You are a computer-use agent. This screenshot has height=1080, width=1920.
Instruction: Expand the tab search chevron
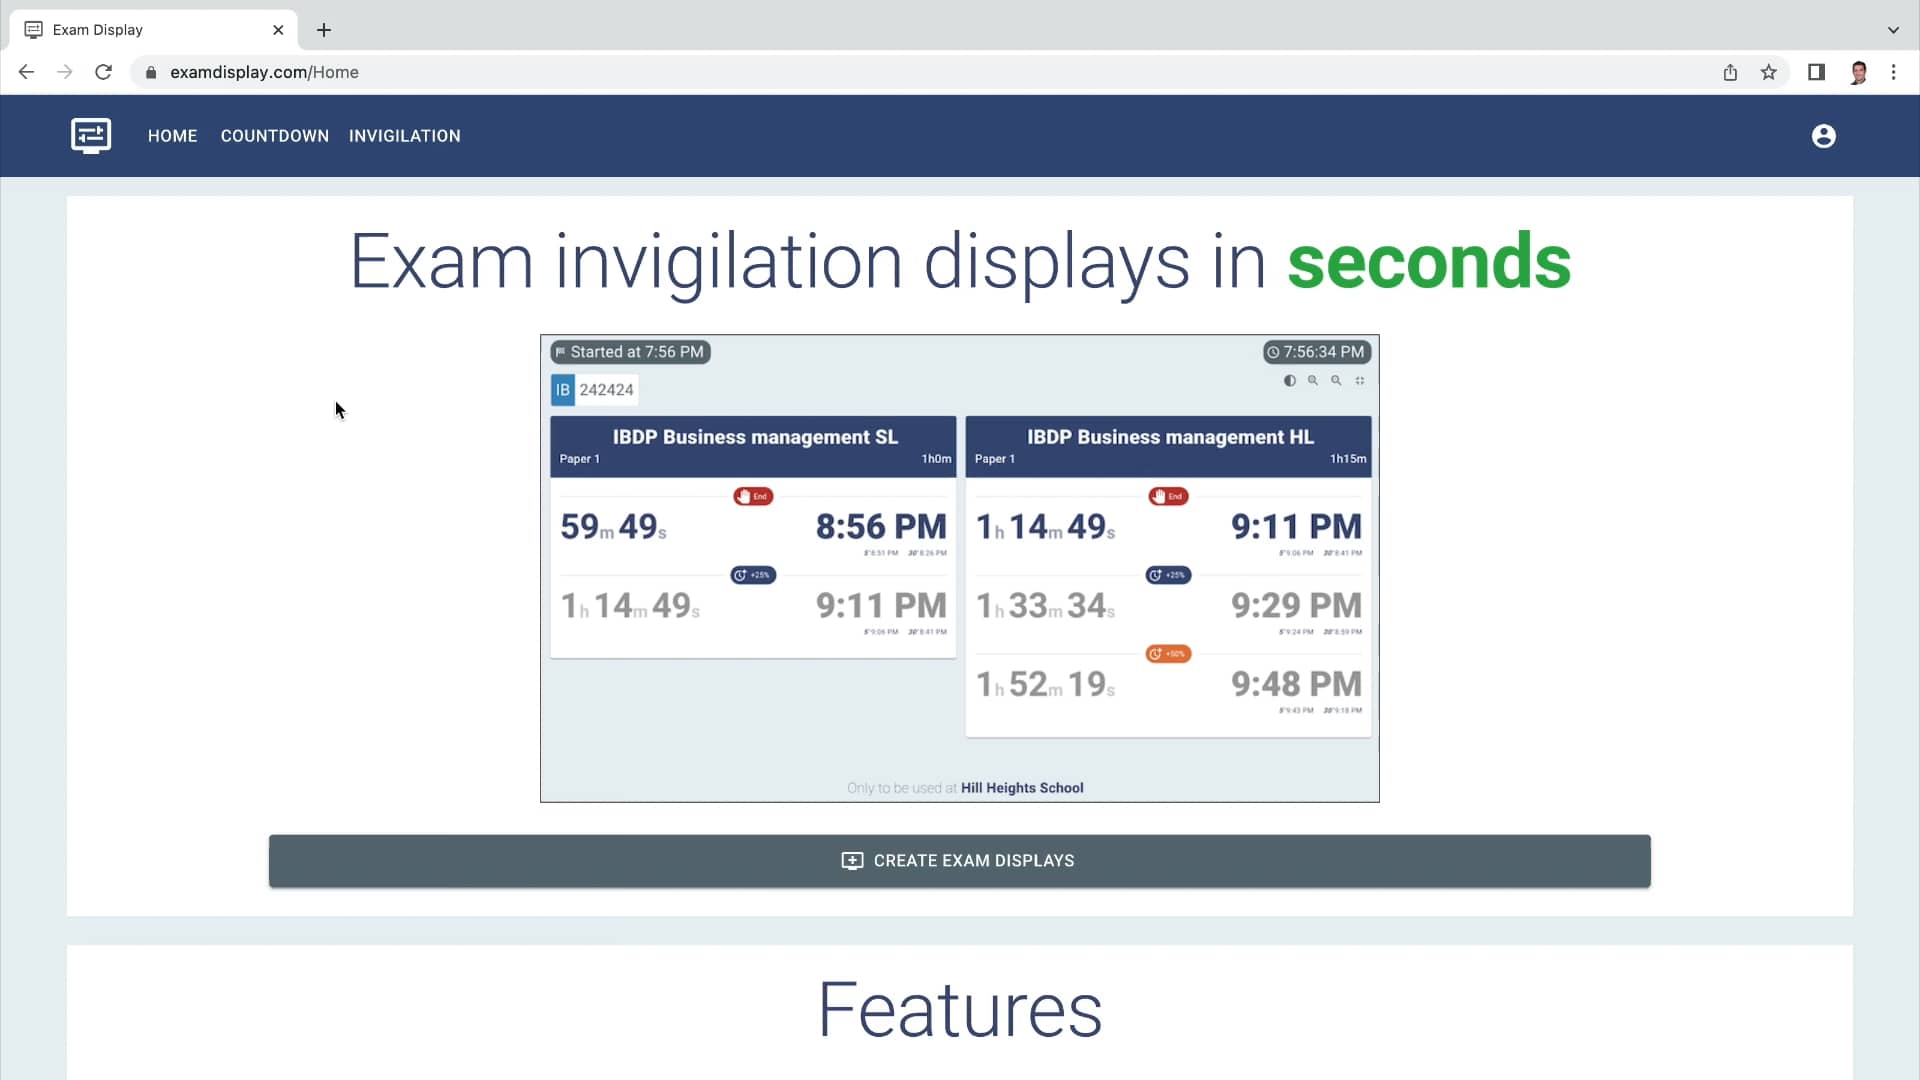pos(1893,30)
